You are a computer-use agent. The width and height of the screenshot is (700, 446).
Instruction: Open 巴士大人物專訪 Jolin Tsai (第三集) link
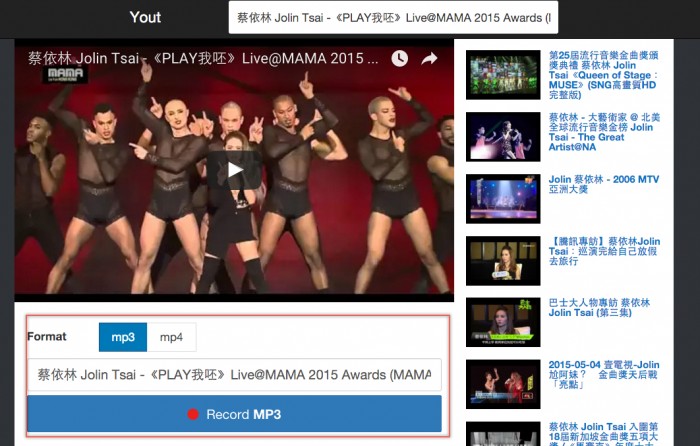coord(599,308)
